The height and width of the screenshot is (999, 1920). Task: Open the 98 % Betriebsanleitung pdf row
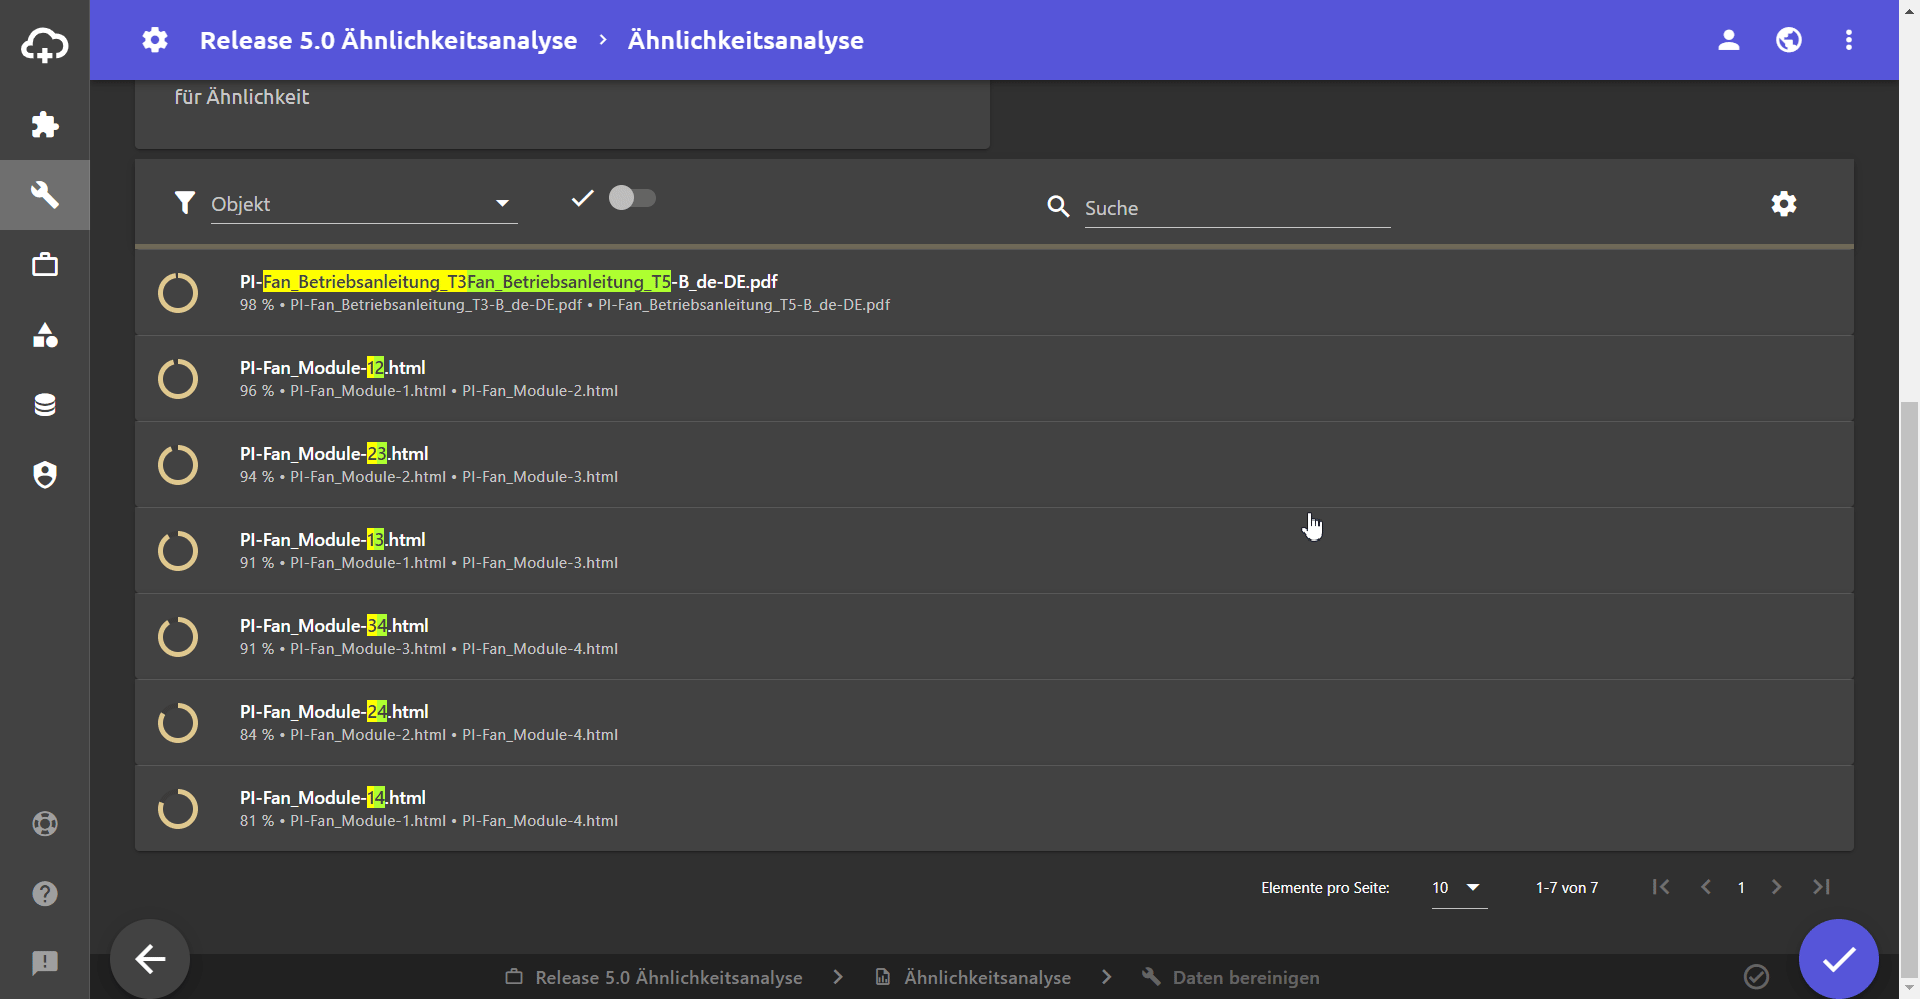[x=994, y=293]
